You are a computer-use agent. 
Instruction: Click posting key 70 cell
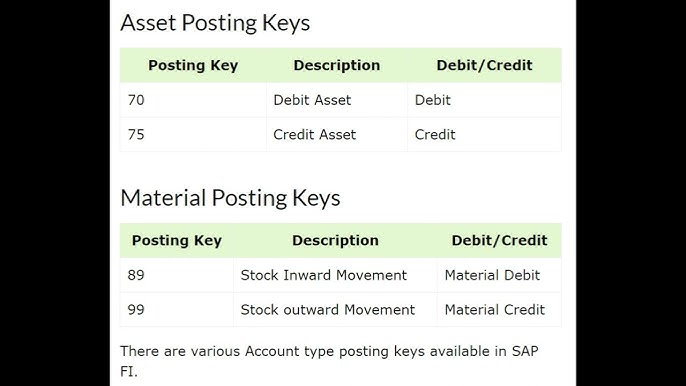(x=193, y=100)
